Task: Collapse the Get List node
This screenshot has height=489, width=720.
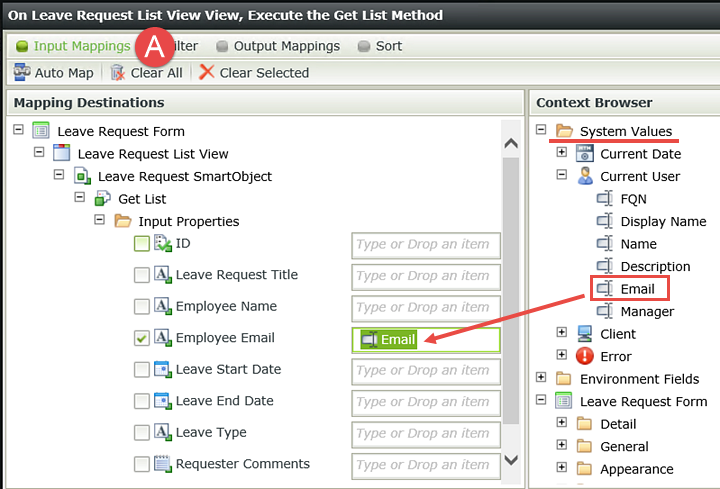Action: (79, 197)
